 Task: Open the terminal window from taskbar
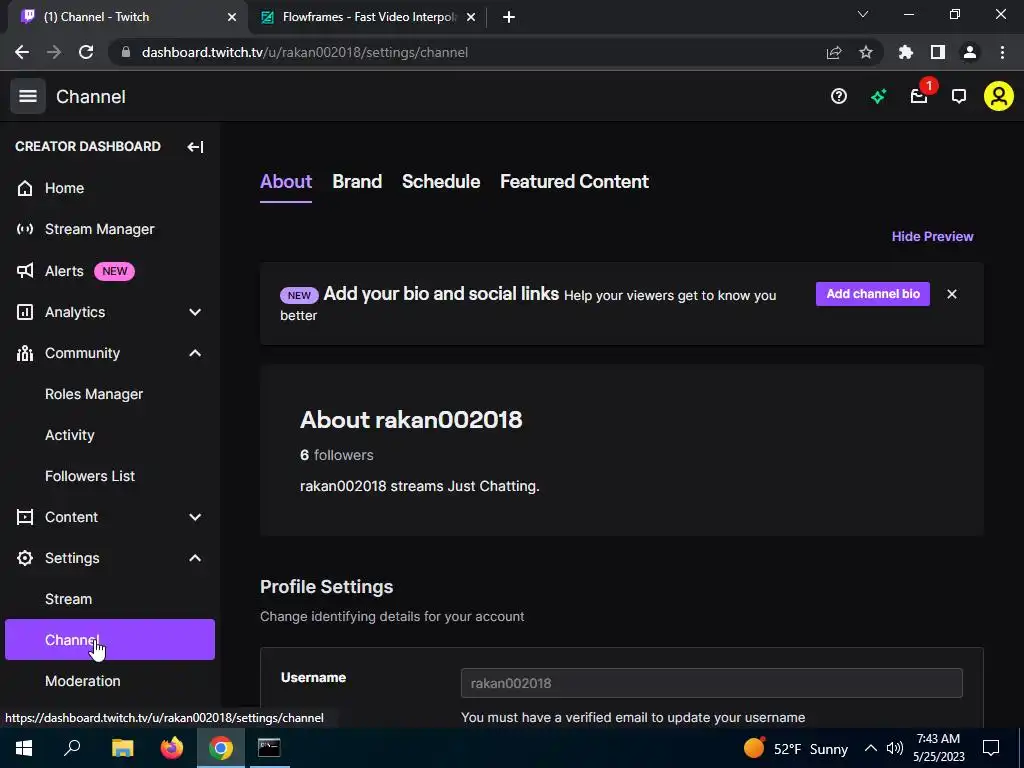point(269,748)
